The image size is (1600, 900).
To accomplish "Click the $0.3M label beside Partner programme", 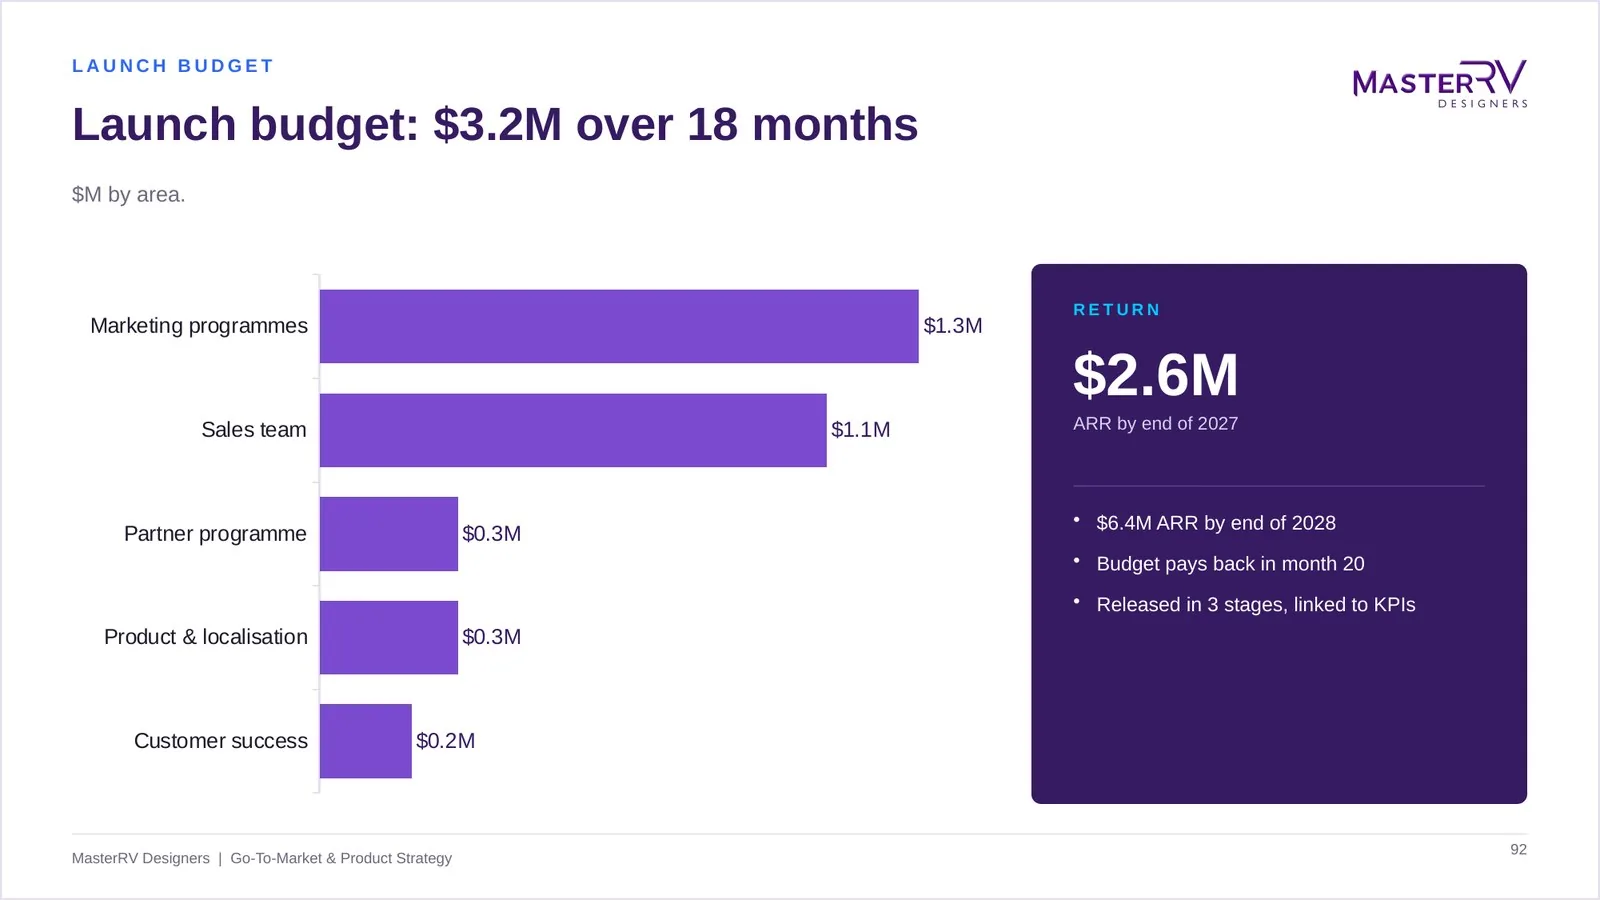I will pos(492,534).
